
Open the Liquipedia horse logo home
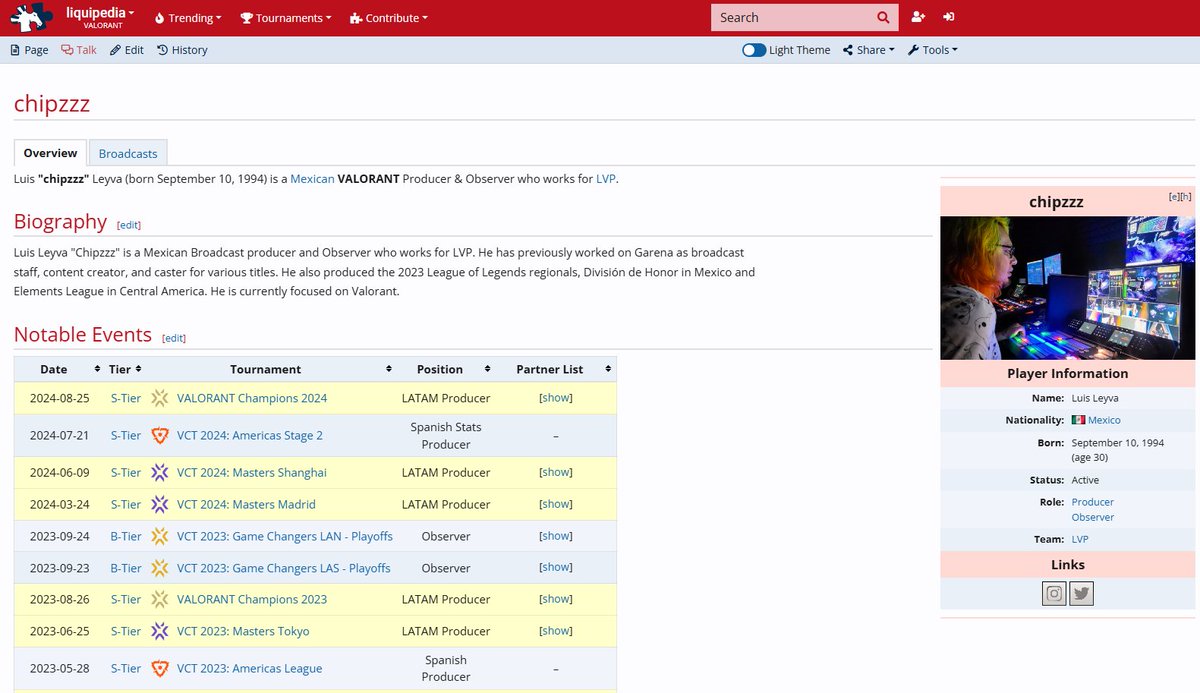(32, 17)
